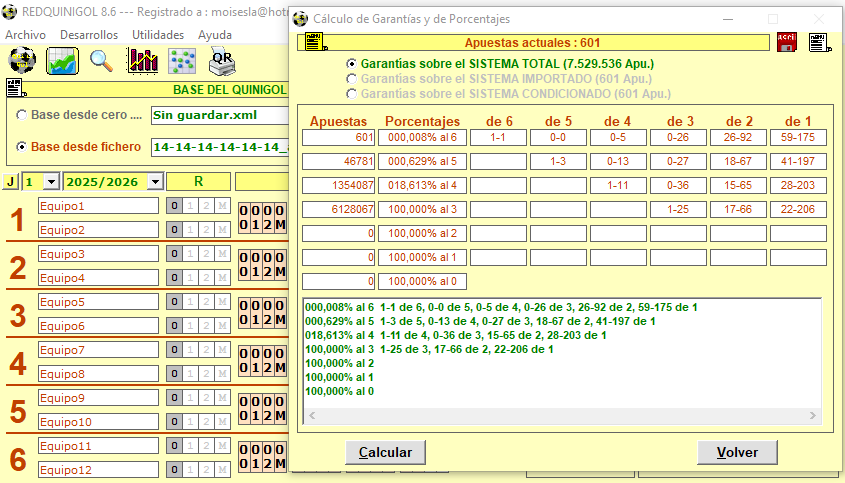The width and height of the screenshot is (845, 483).
Task: Click the REDQUINIGOL title bar soccer ball icon
Action: coord(9,12)
